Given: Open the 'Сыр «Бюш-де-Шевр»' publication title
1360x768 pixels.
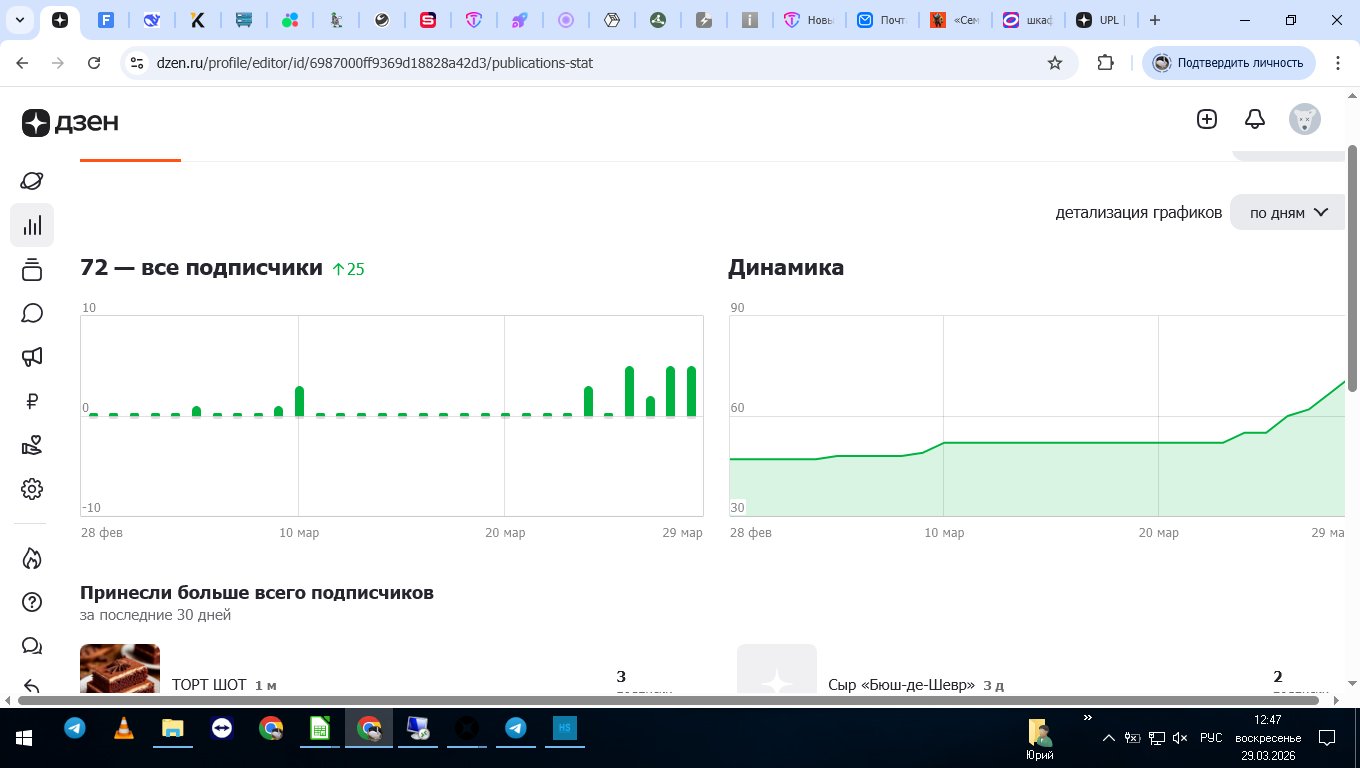Looking at the screenshot, I should (901, 685).
